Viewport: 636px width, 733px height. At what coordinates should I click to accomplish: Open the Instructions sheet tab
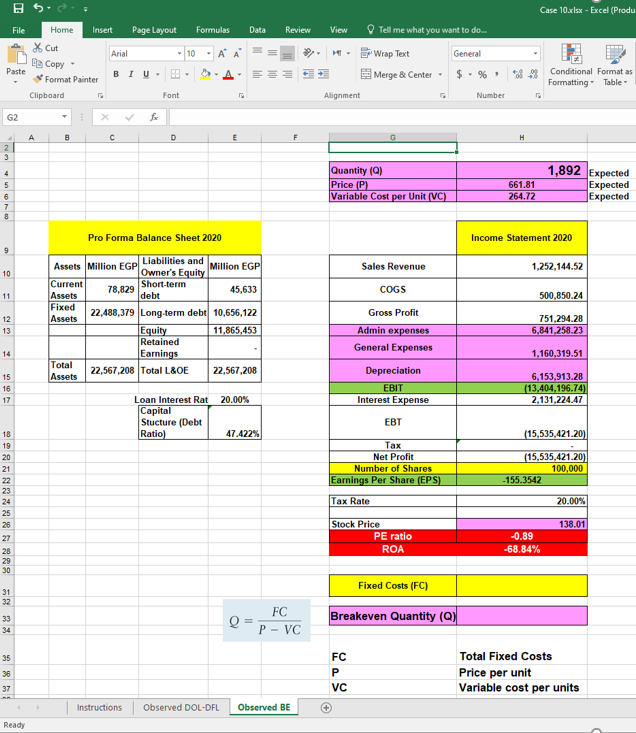point(99,707)
